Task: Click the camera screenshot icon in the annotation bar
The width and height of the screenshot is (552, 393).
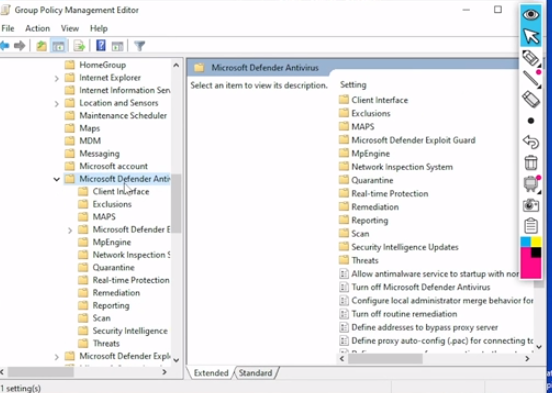Action: (x=531, y=205)
